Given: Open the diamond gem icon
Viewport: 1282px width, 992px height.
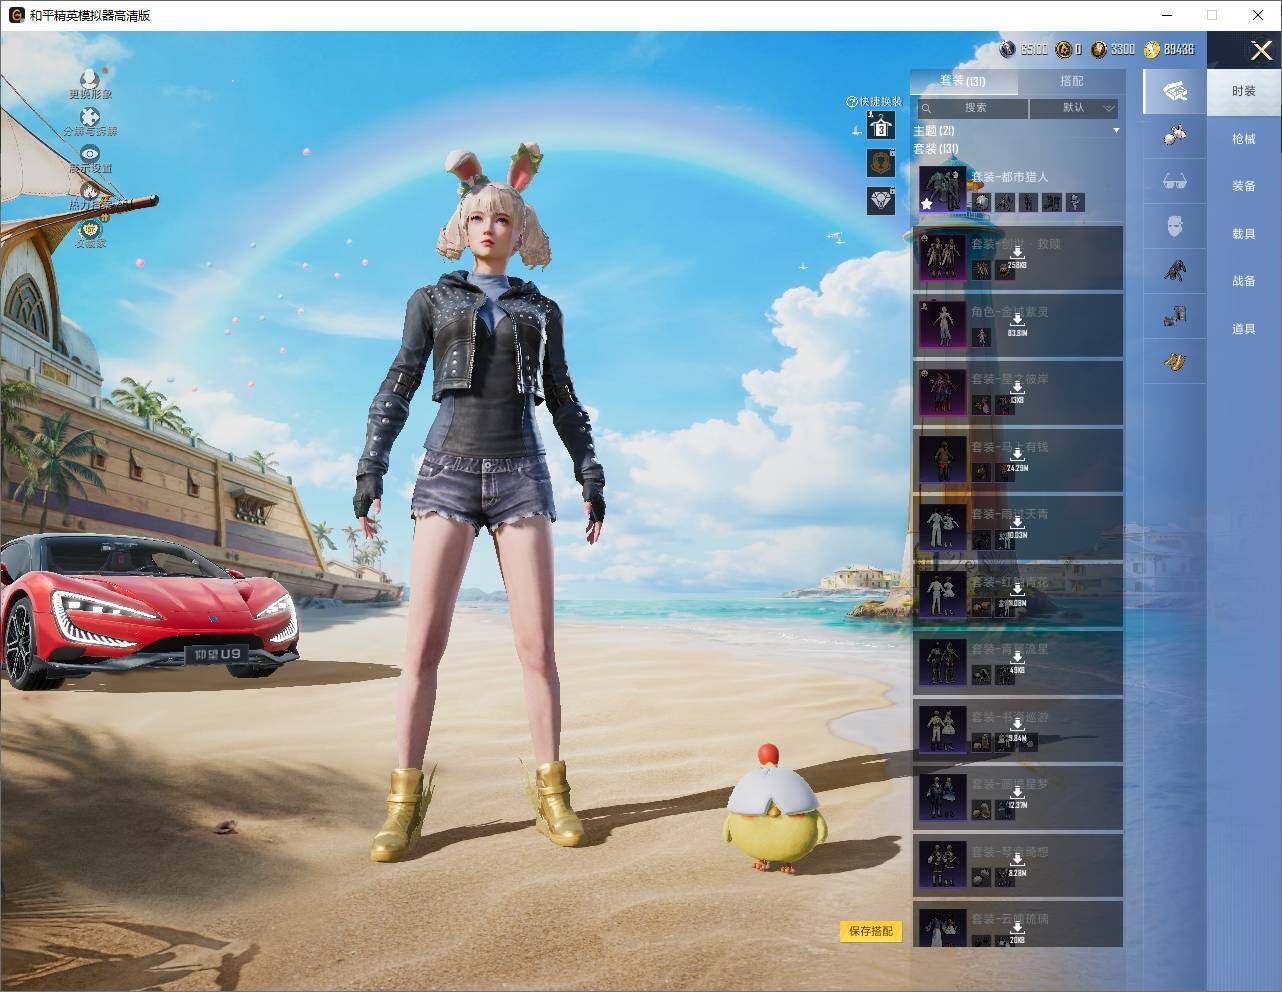Looking at the screenshot, I should tap(880, 200).
